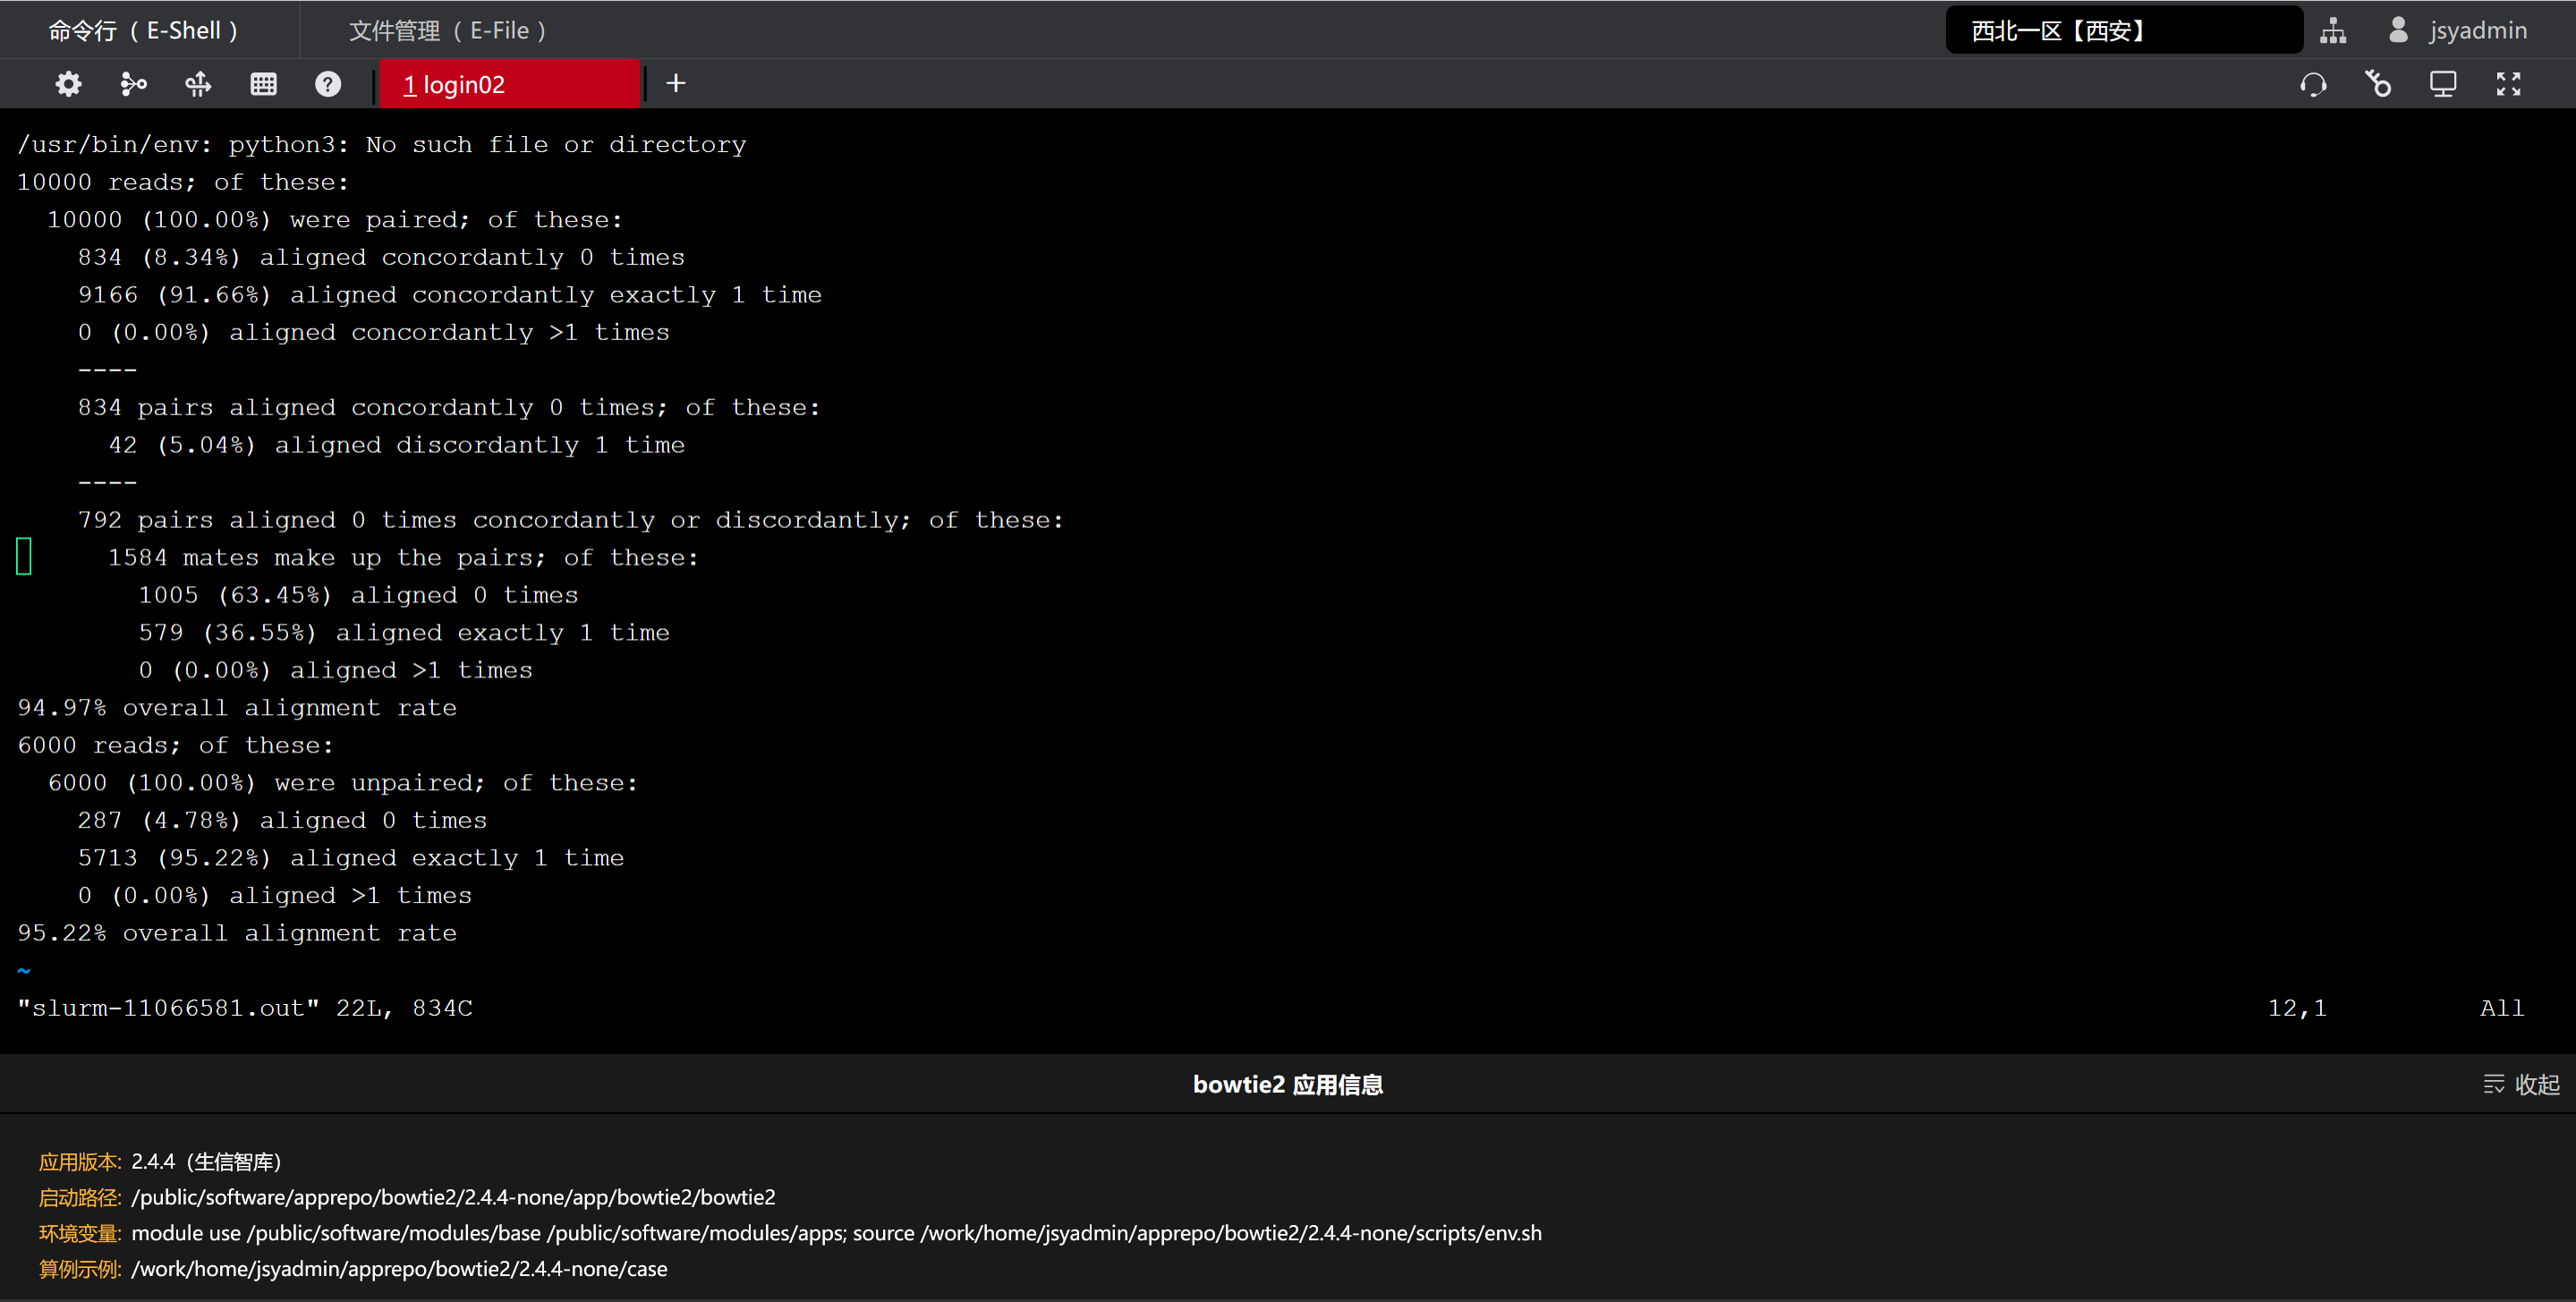2576x1302 pixels.
Task: Collapse the panel with 收起
Action: pos(2521,1084)
